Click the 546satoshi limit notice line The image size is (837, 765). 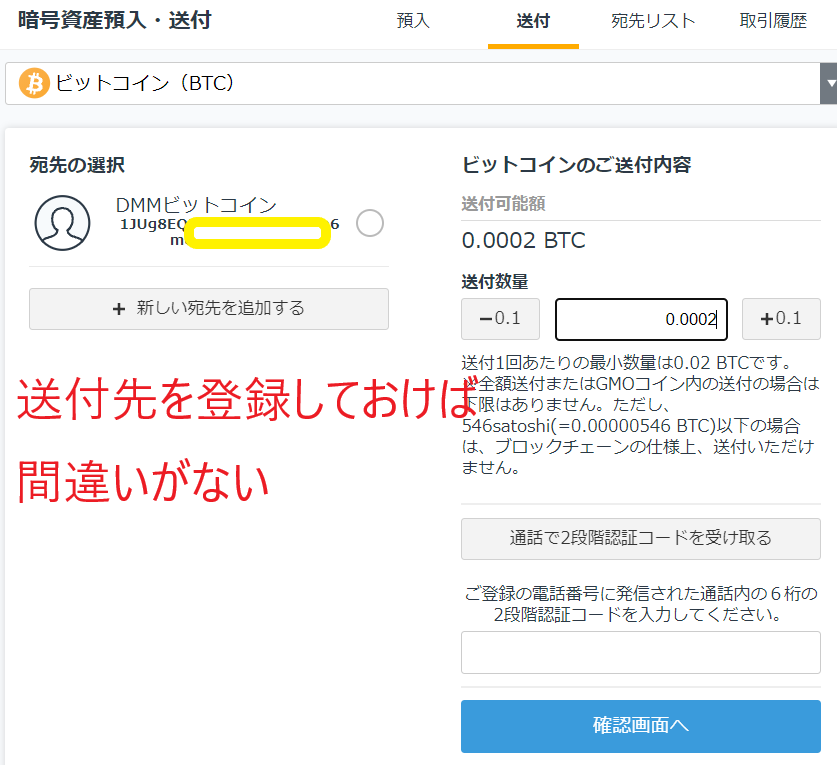click(x=631, y=426)
